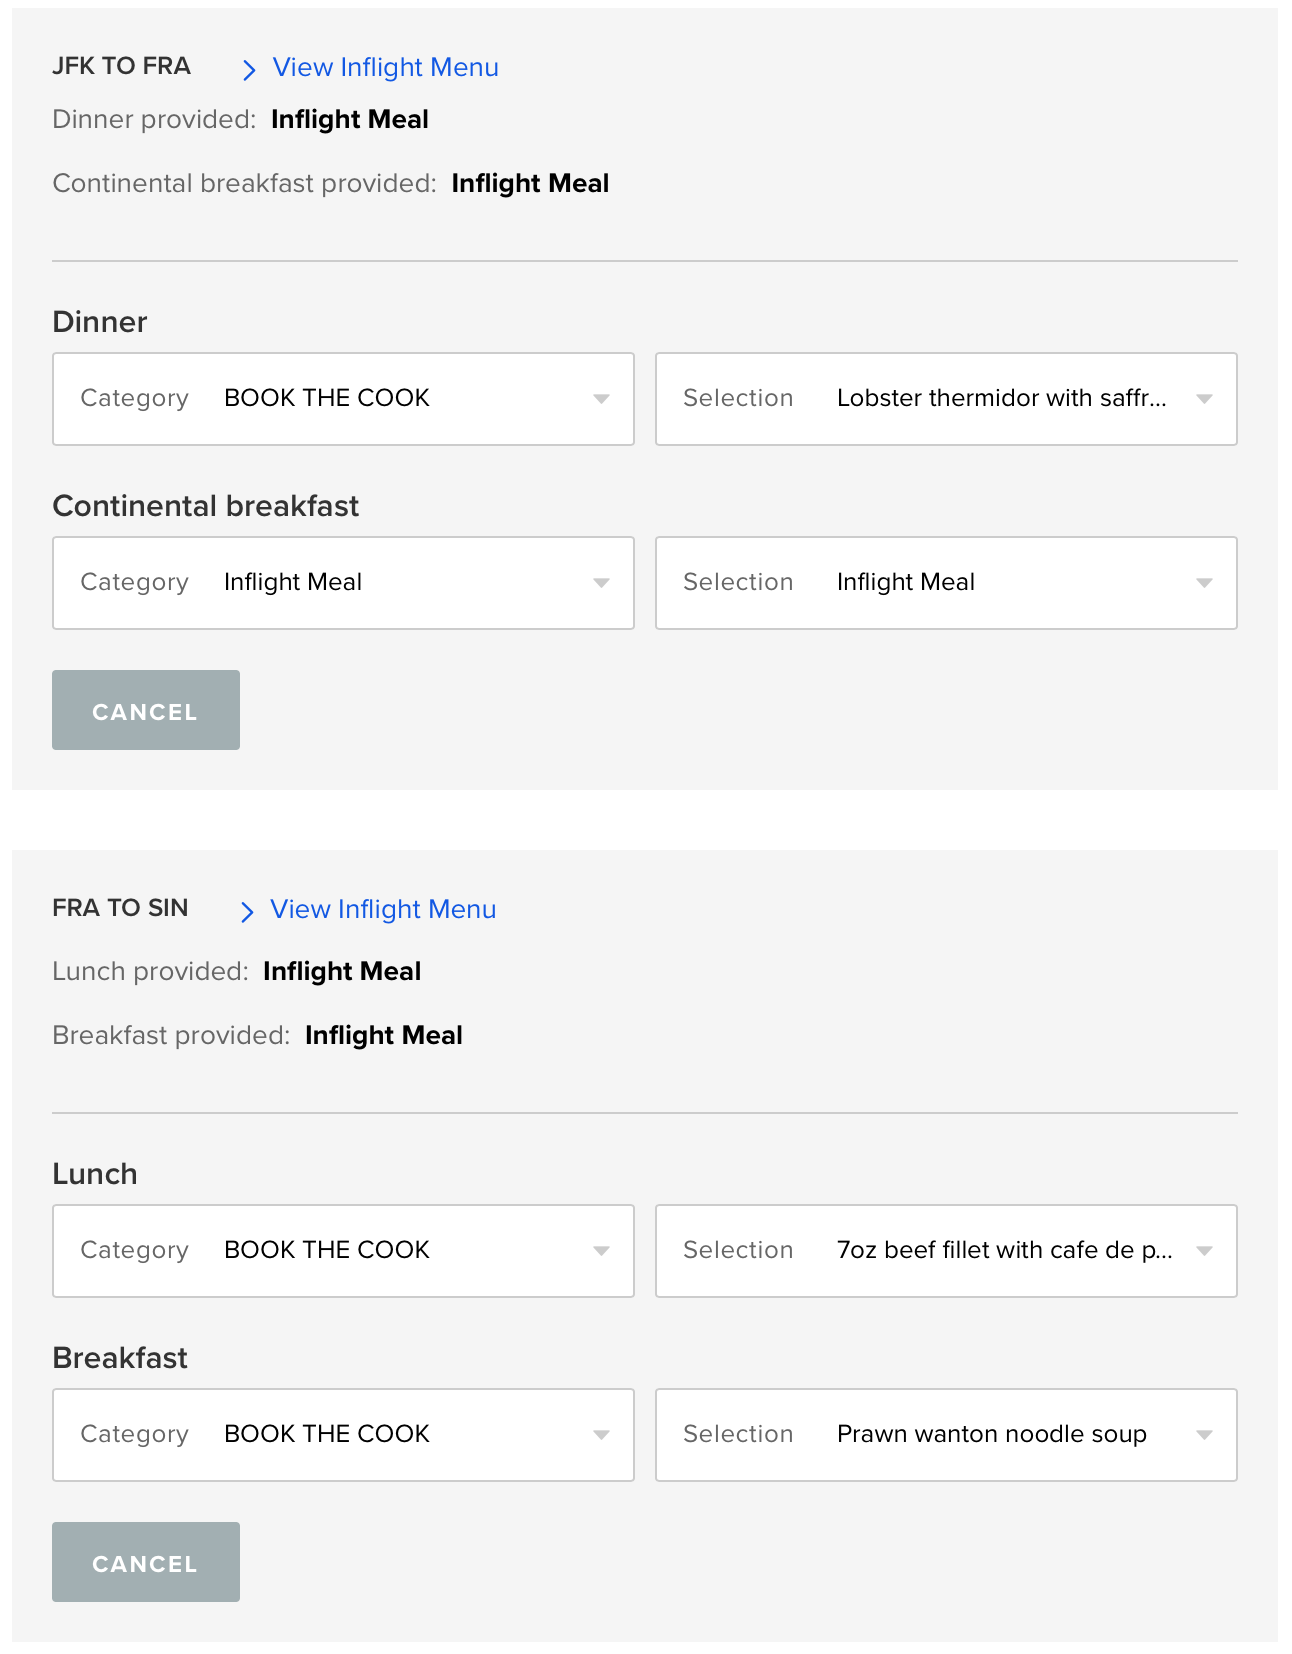Click arrow icon in Dinner Category dropdown

601,399
